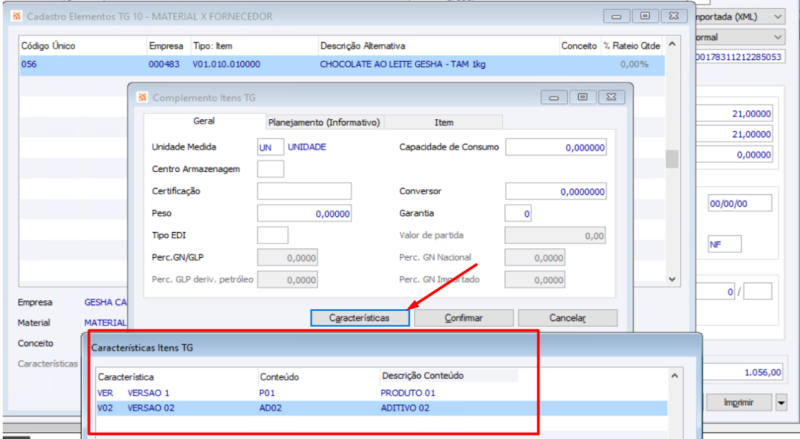Click the background field showing 0,00000
Viewport: 800px width, 439px height.
735,155
